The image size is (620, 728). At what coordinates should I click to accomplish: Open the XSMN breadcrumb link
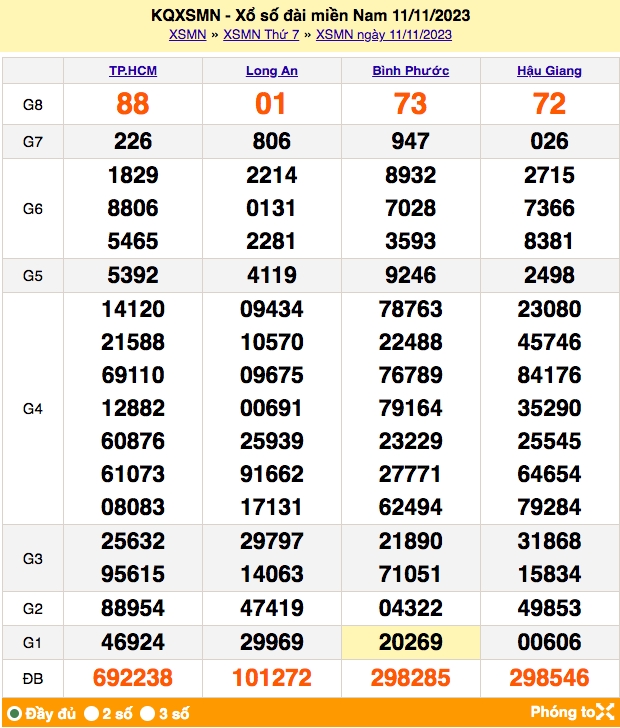click(x=188, y=35)
